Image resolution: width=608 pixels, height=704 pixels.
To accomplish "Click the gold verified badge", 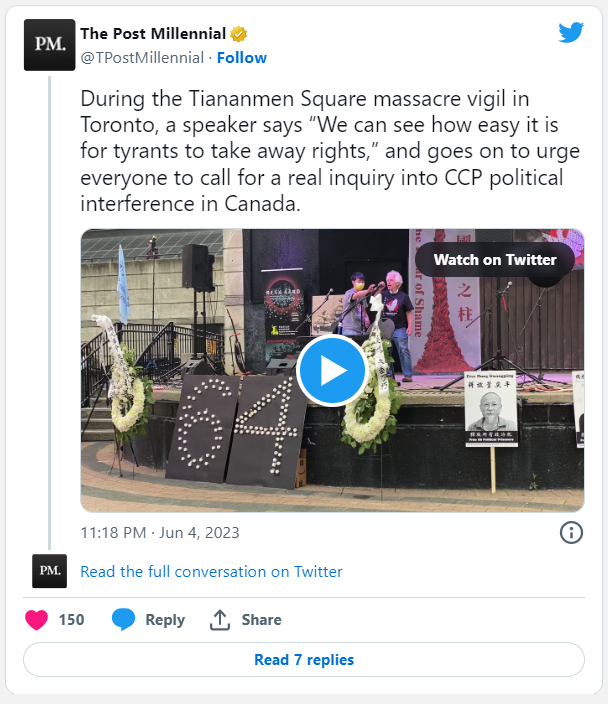I will (238, 34).
